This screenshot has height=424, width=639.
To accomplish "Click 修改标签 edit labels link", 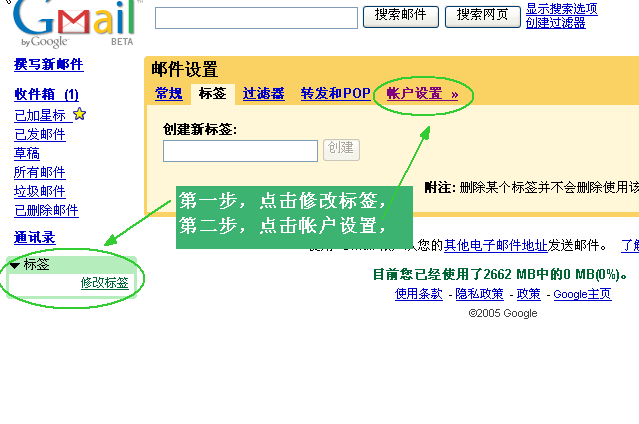I will (105, 283).
